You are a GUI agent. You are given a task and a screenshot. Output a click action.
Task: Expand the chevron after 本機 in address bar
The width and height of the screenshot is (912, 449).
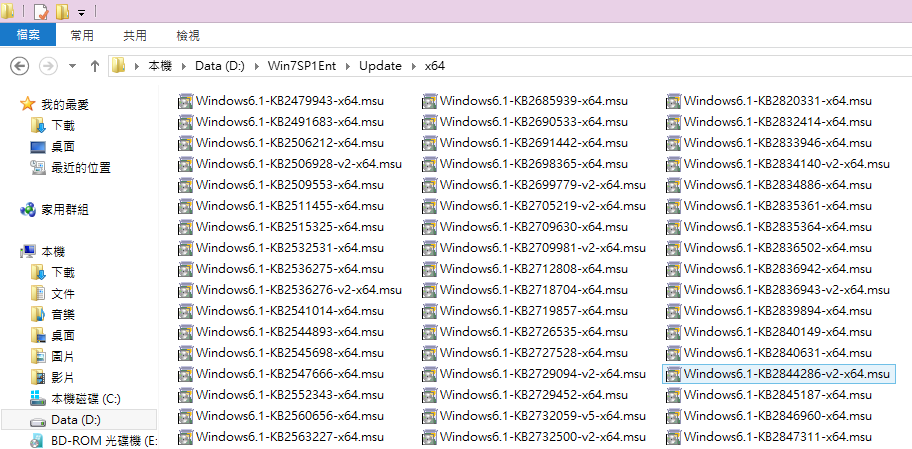184,66
